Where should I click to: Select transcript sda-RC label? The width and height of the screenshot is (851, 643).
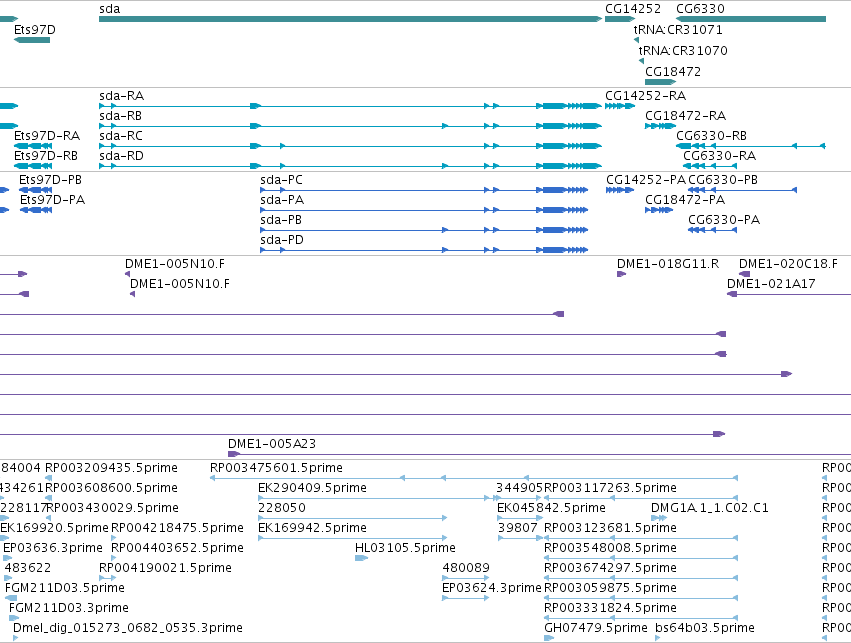(x=121, y=136)
